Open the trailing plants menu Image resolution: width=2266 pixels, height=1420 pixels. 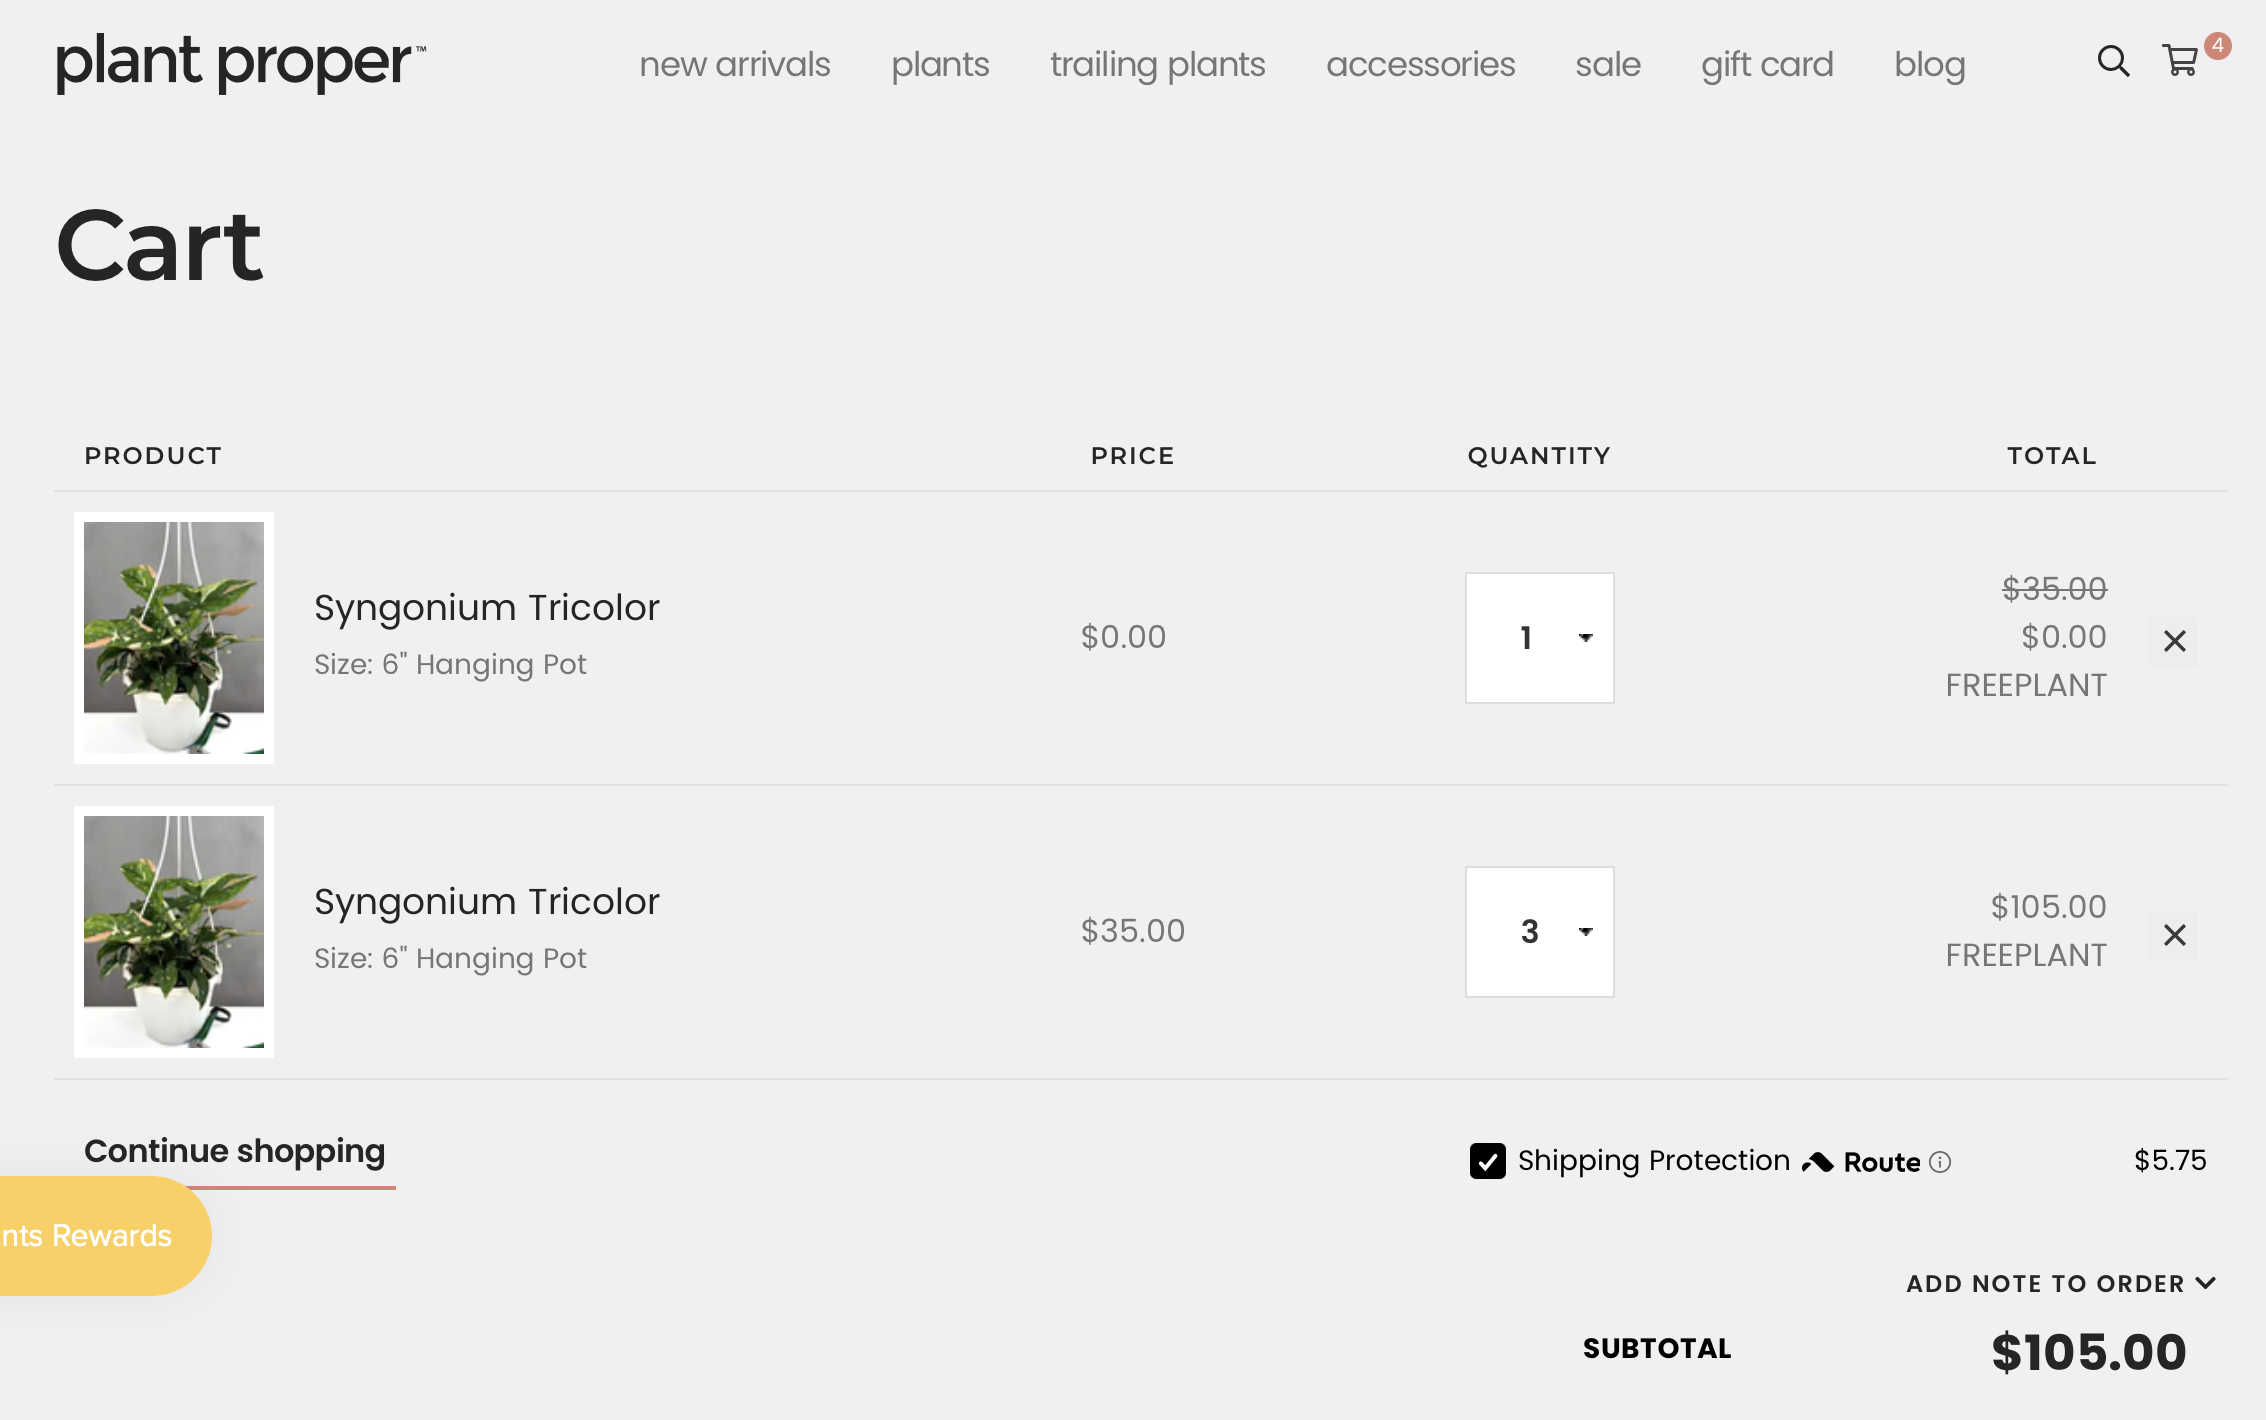point(1157,65)
